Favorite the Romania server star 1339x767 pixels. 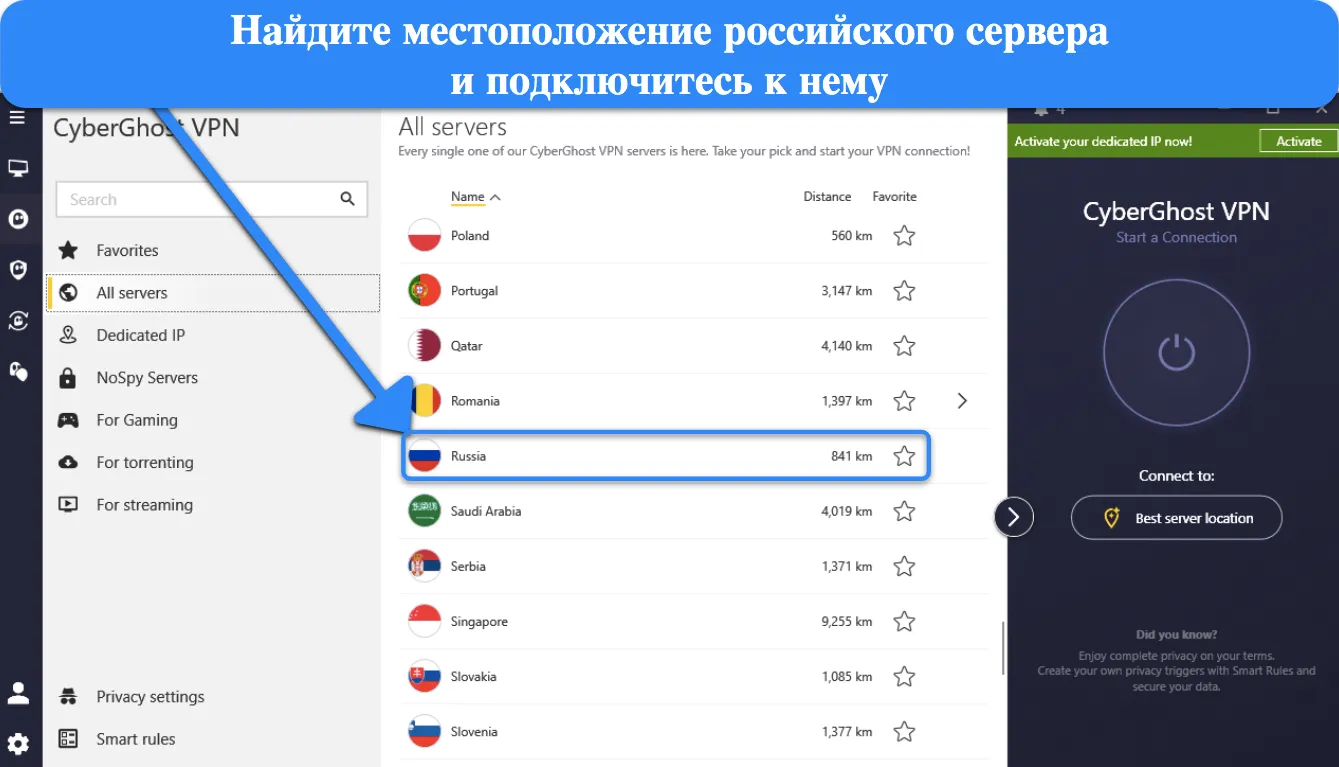point(904,401)
